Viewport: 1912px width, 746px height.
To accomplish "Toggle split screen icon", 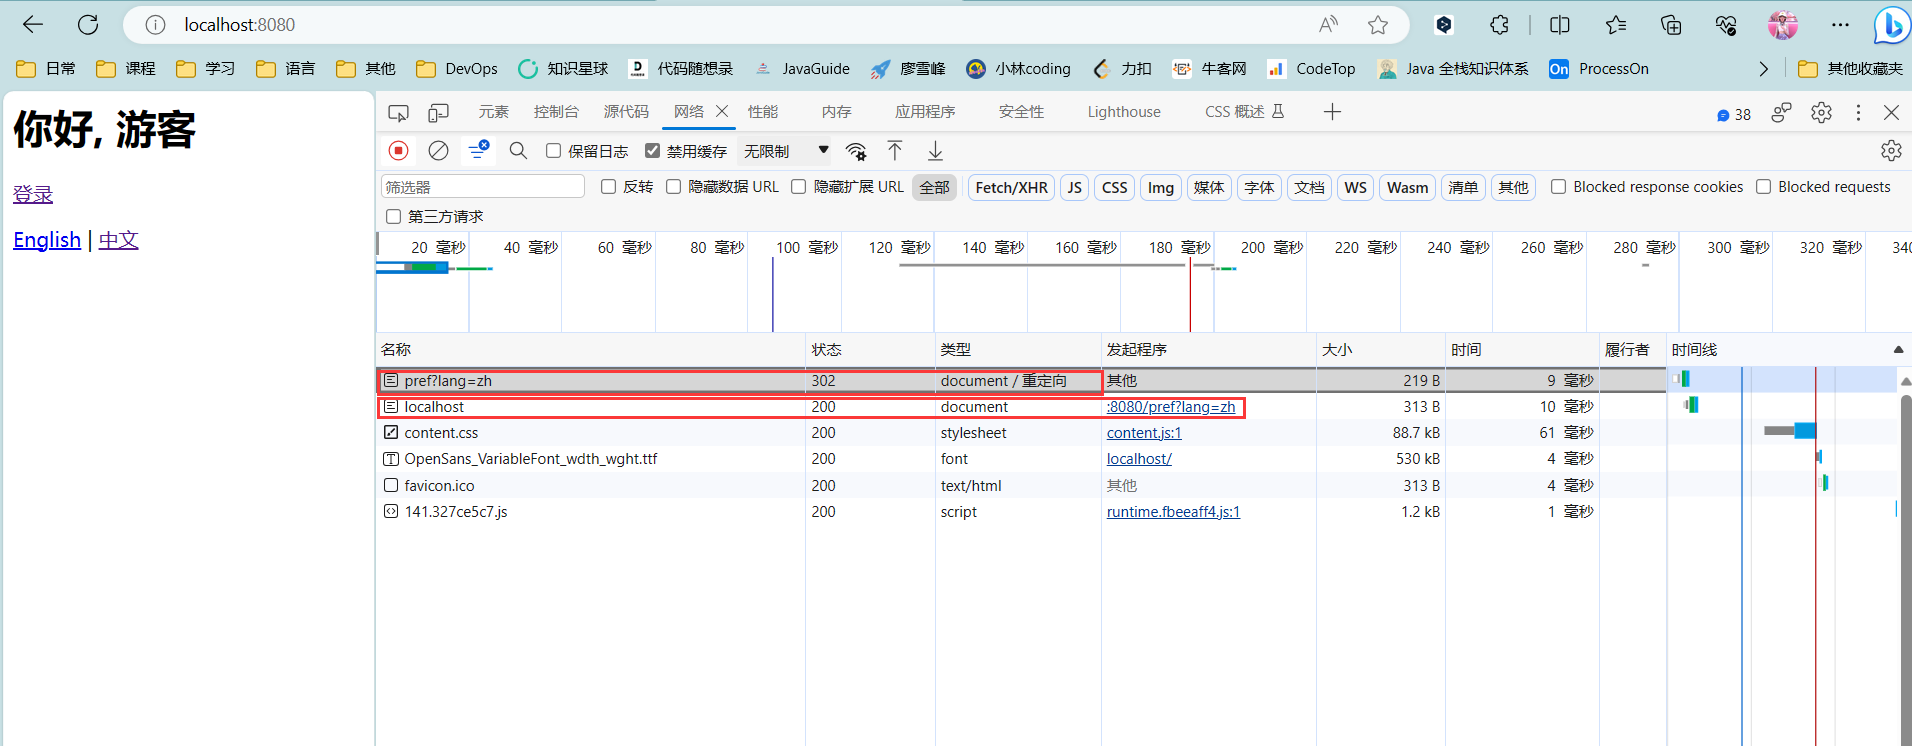I will 1560,25.
